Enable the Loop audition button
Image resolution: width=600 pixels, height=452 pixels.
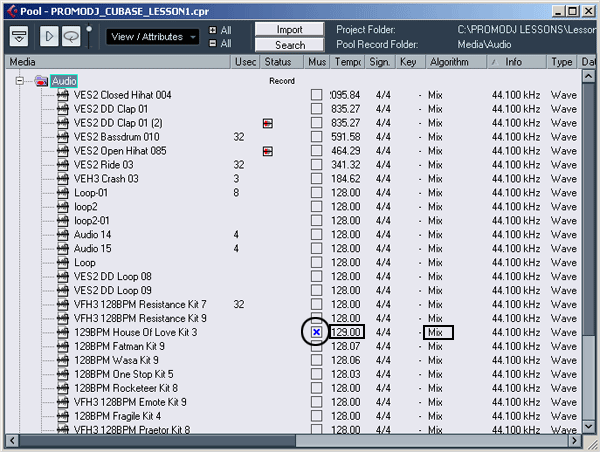pyautogui.click(x=70, y=36)
